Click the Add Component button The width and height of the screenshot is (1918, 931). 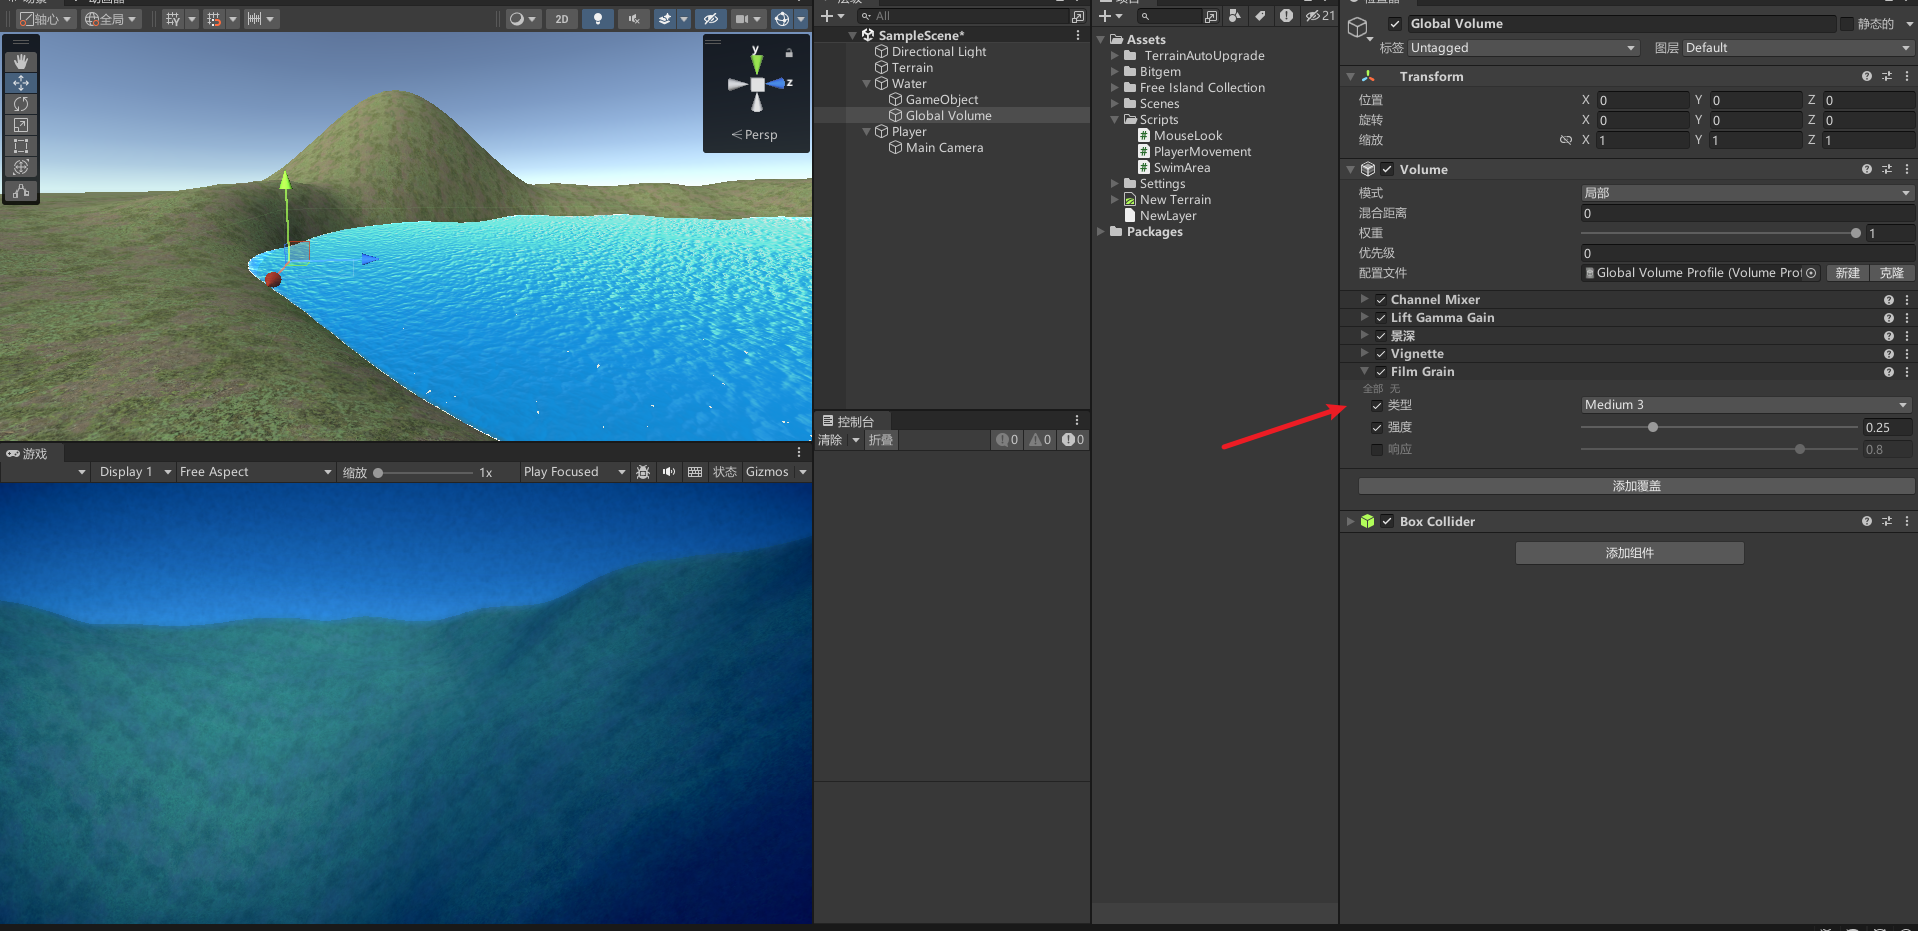(x=1629, y=553)
